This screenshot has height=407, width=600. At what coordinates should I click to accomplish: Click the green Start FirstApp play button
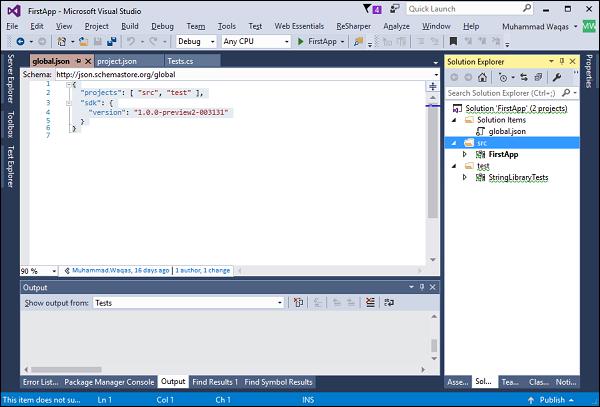coord(301,42)
